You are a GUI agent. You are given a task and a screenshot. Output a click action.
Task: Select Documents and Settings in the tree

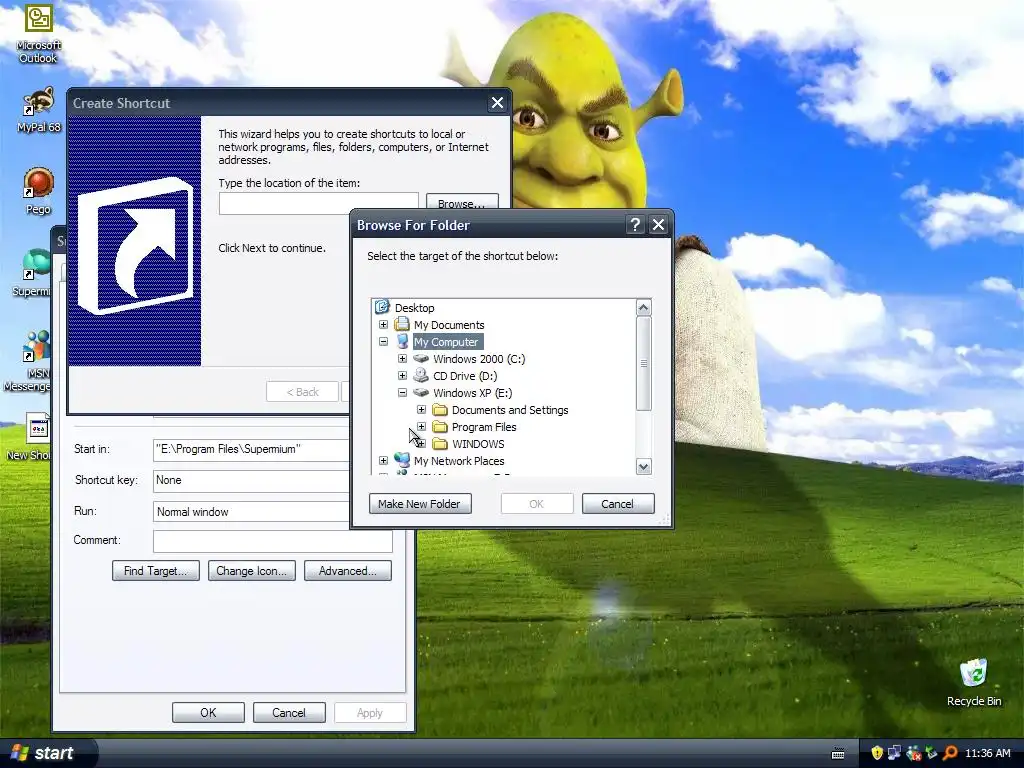(x=510, y=410)
